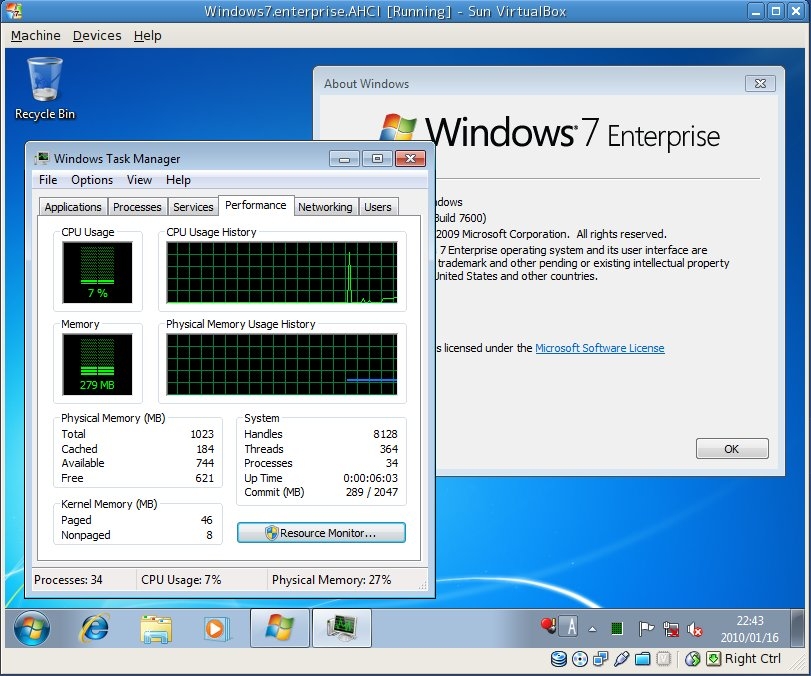This screenshot has width=811, height=676.
Task: Select the Performance tab
Action: point(256,205)
